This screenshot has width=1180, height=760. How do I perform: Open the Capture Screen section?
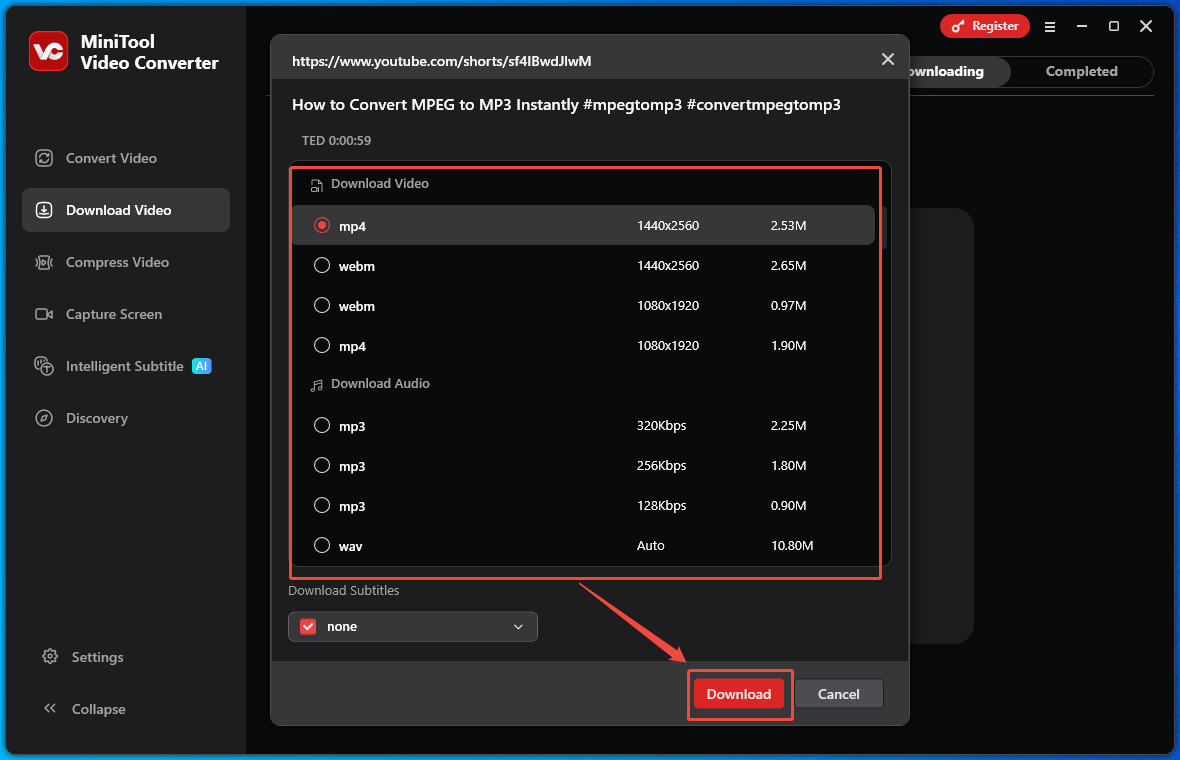click(126, 314)
